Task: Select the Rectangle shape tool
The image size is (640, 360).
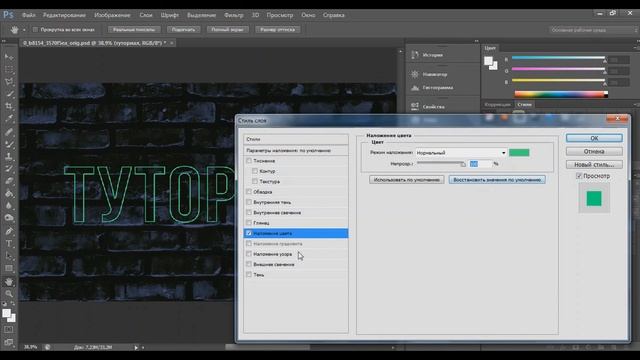Action: [9, 269]
